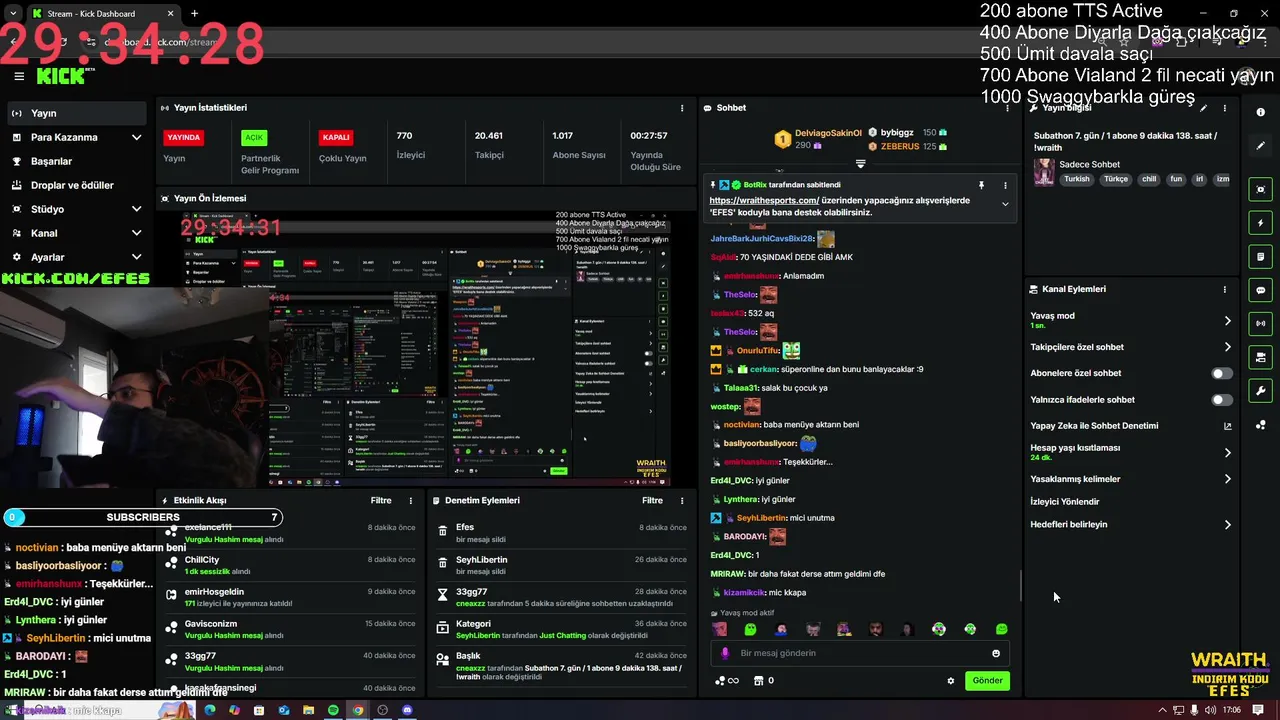The image size is (1280, 720).
Task: Open Yavaş mod settings chevron
Action: click(1228, 321)
